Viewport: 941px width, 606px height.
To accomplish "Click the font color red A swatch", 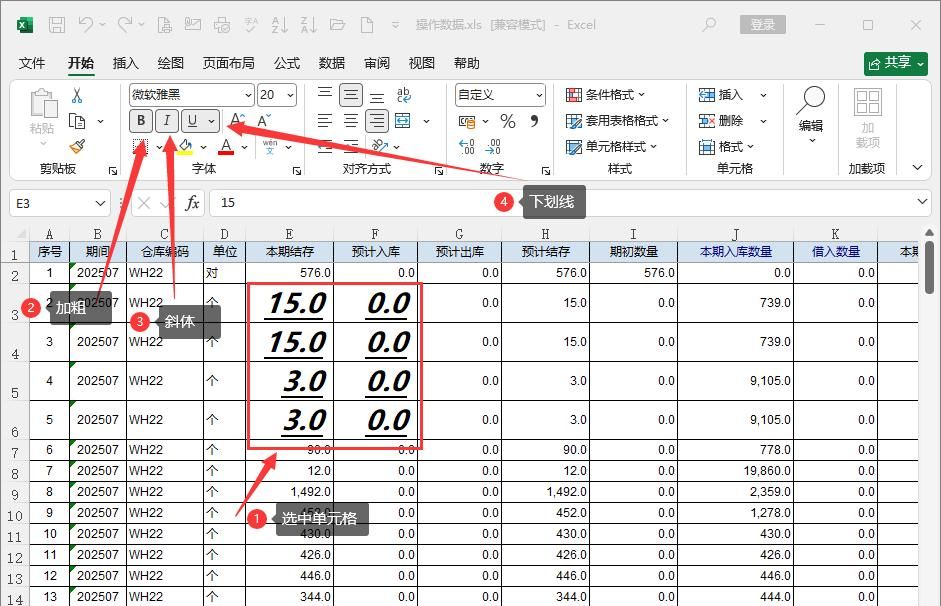I will [x=227, y=147].
